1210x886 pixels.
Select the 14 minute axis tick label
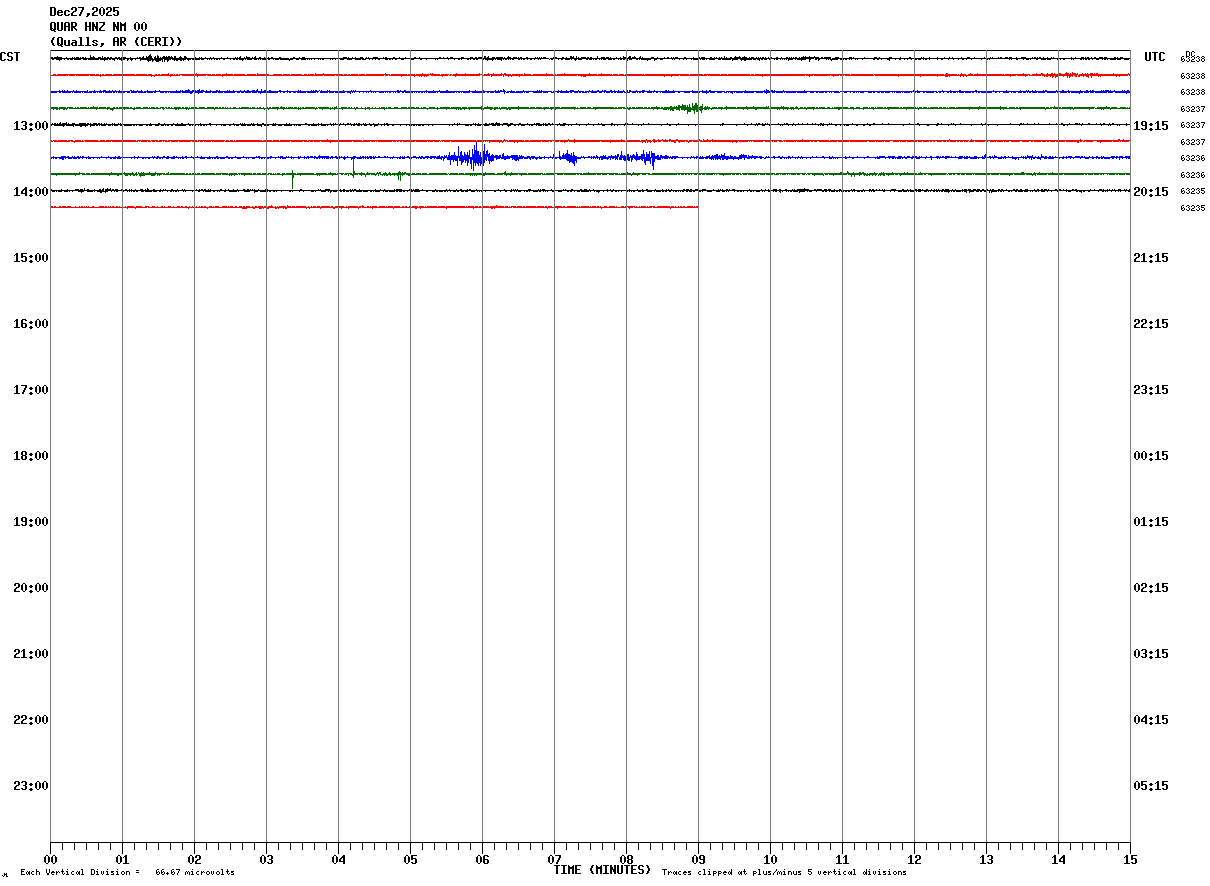pyautogui.click(x=1058, y=860)
